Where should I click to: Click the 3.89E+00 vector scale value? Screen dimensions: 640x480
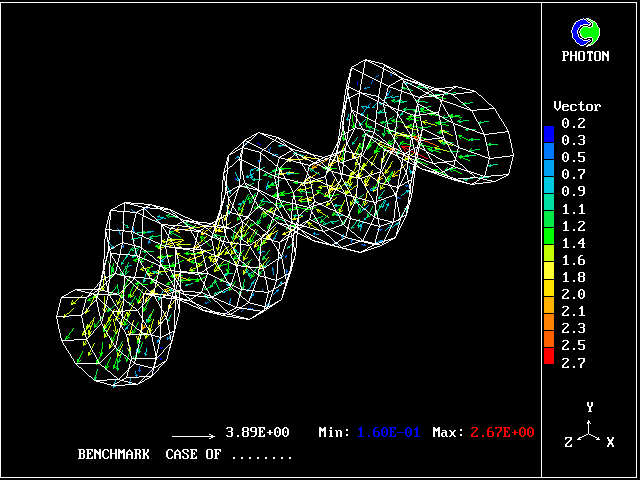point(258,432)
